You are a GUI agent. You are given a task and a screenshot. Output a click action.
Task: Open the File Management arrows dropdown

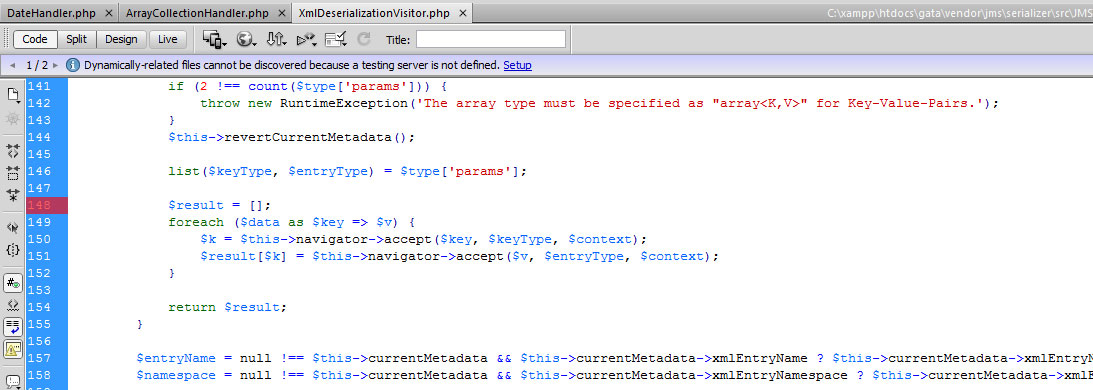[x=277, y=40]
